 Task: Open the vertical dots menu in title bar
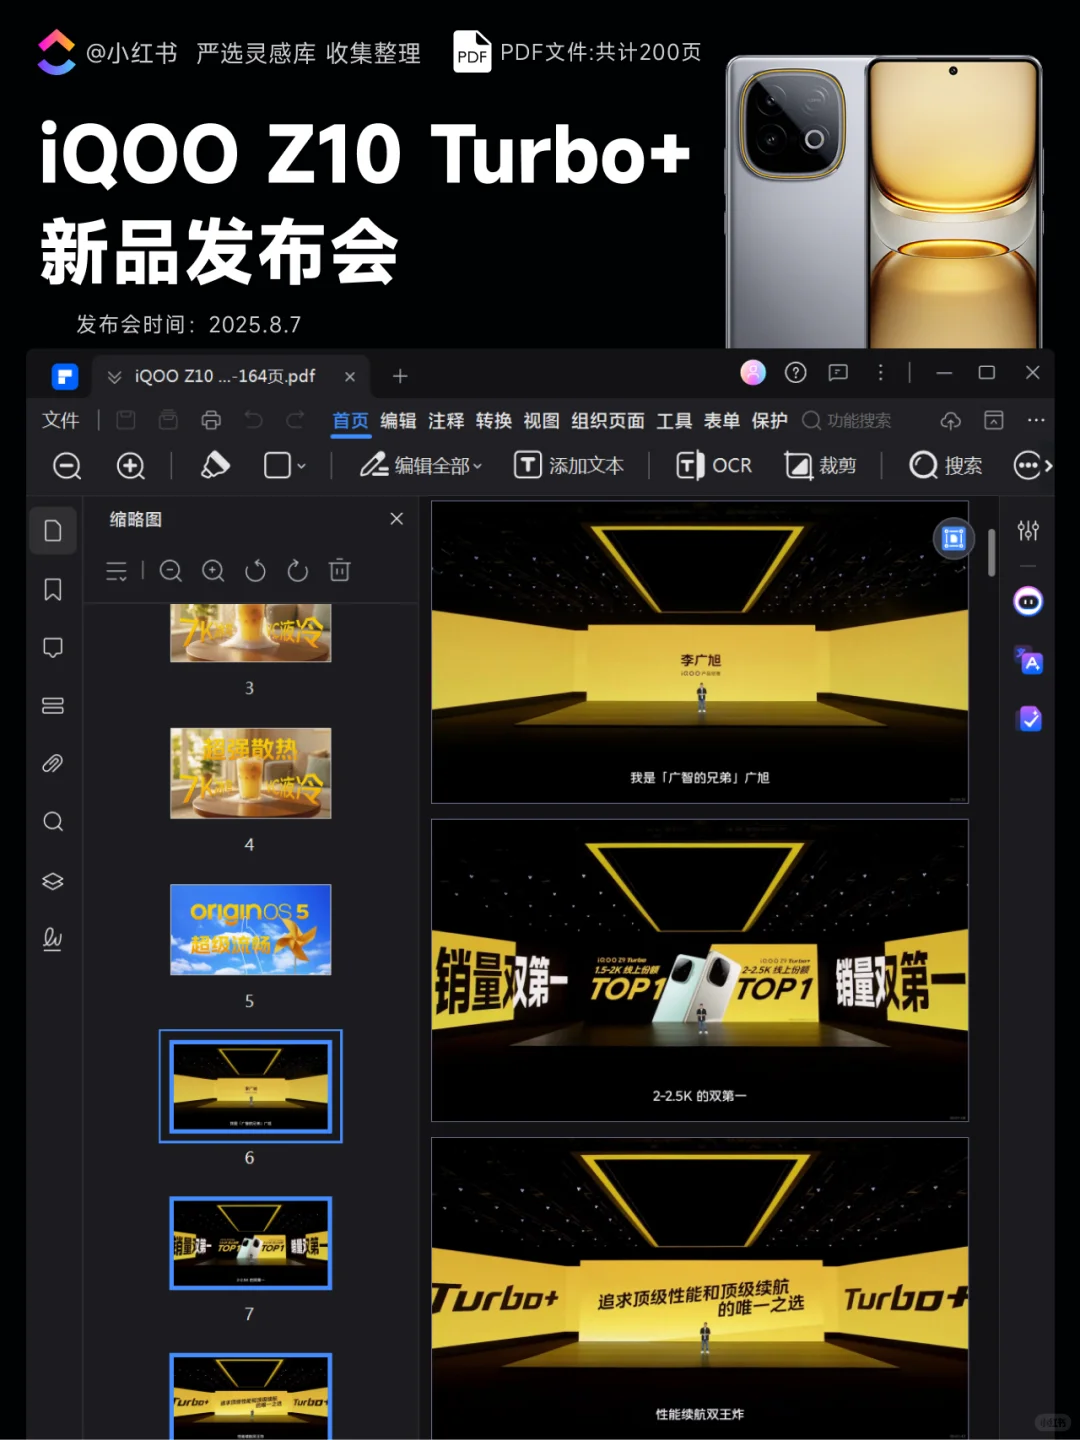point(880,372)
